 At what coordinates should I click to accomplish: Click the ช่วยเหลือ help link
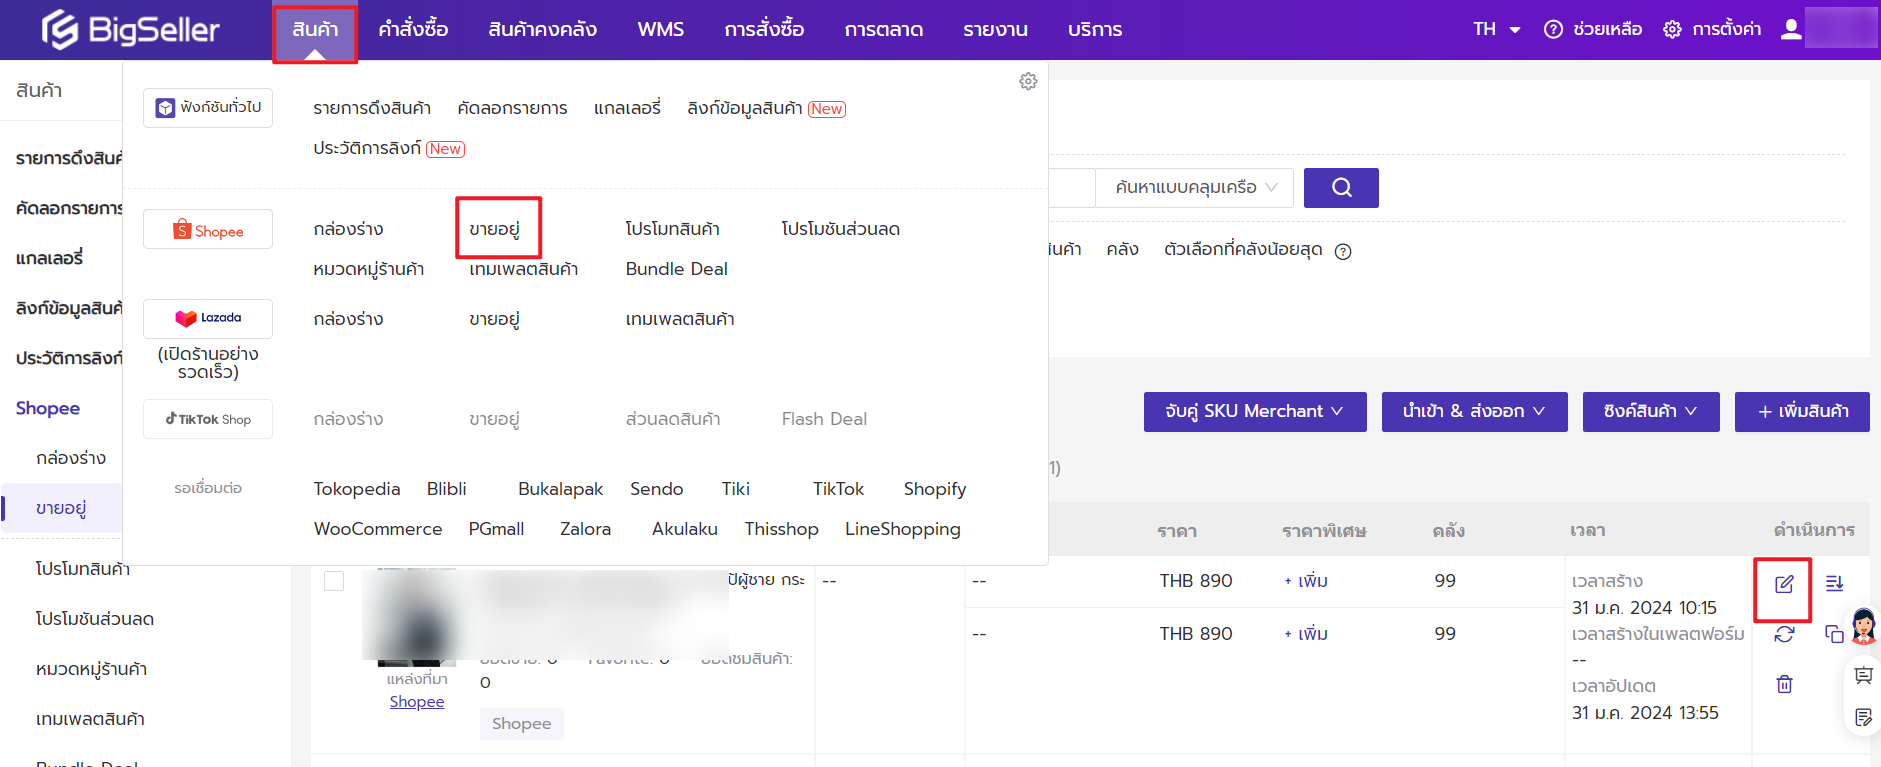[x=1607, y=29]
